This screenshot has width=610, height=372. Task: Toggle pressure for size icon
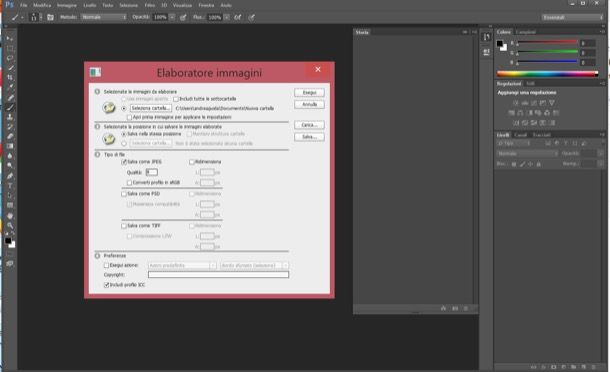tap(252, 17)
